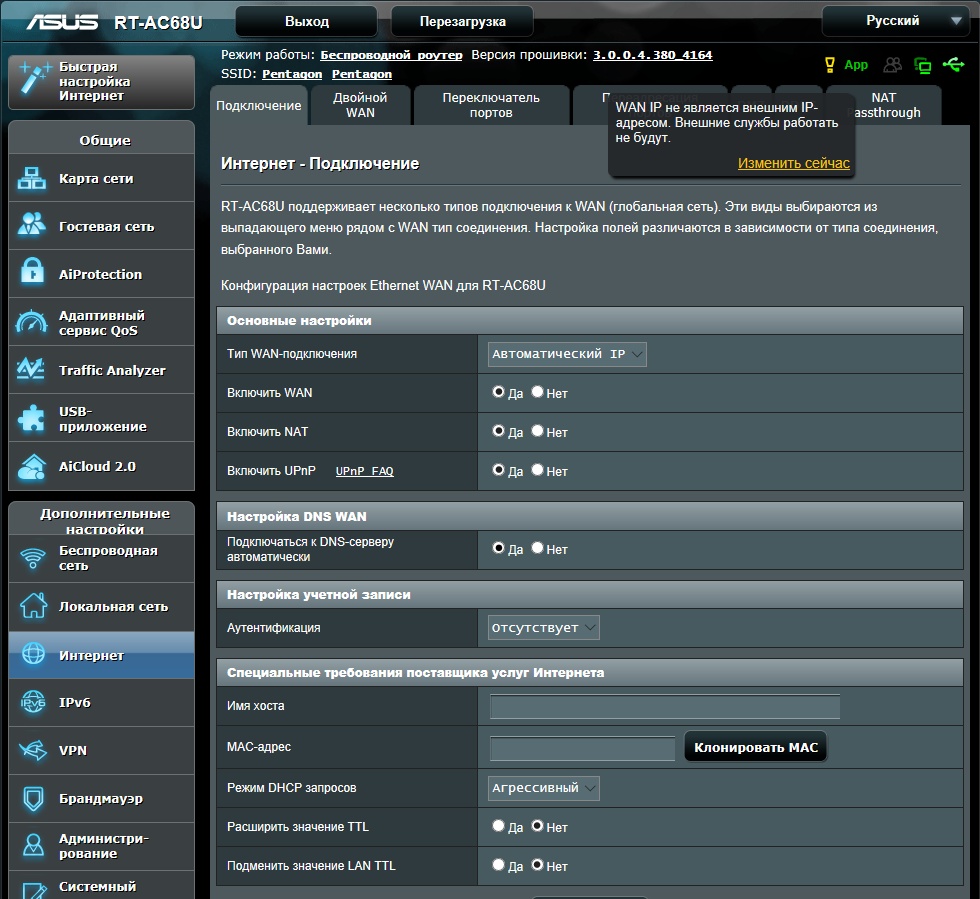Select Да for Подменить значение LAN TTL

[498, 865]
